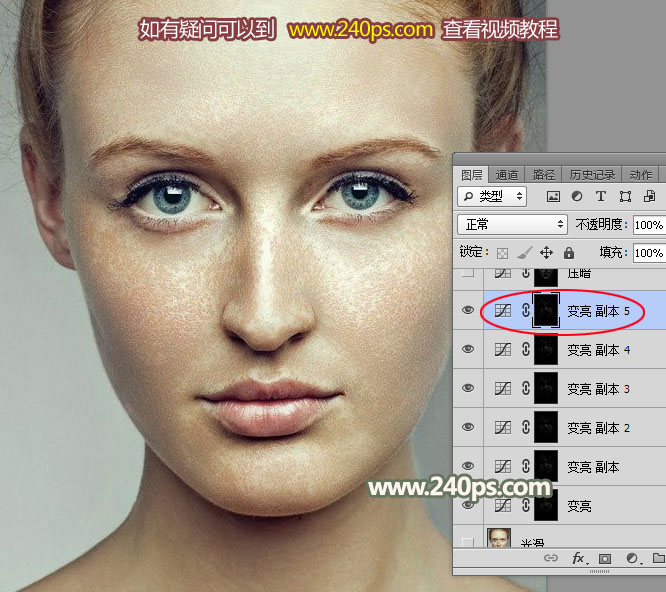Screen dimensions: 666x592
Task: Filter layers by shape type
Action: 625,196
